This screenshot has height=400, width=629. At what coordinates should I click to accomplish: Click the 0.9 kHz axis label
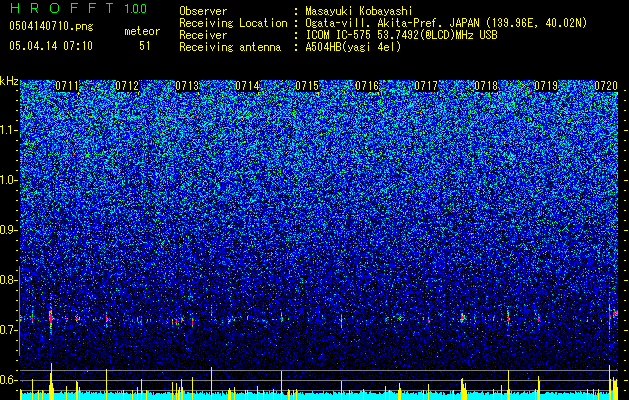click(8, 230)
